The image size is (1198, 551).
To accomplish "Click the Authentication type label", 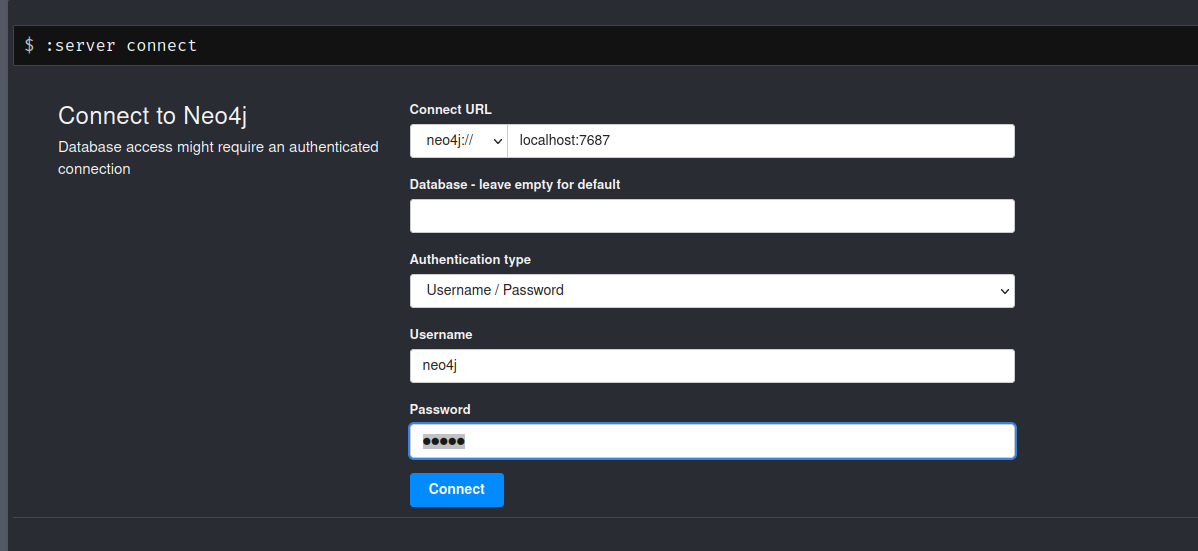I will 470,259.
